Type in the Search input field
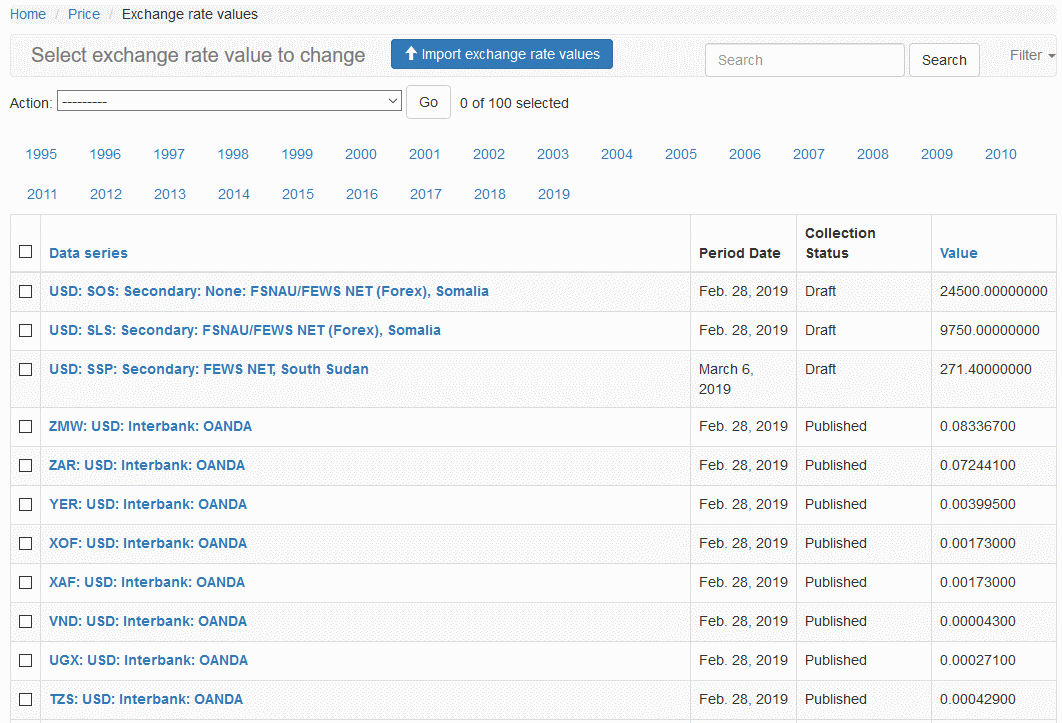The image size is (1062, 723). [804, 60]
